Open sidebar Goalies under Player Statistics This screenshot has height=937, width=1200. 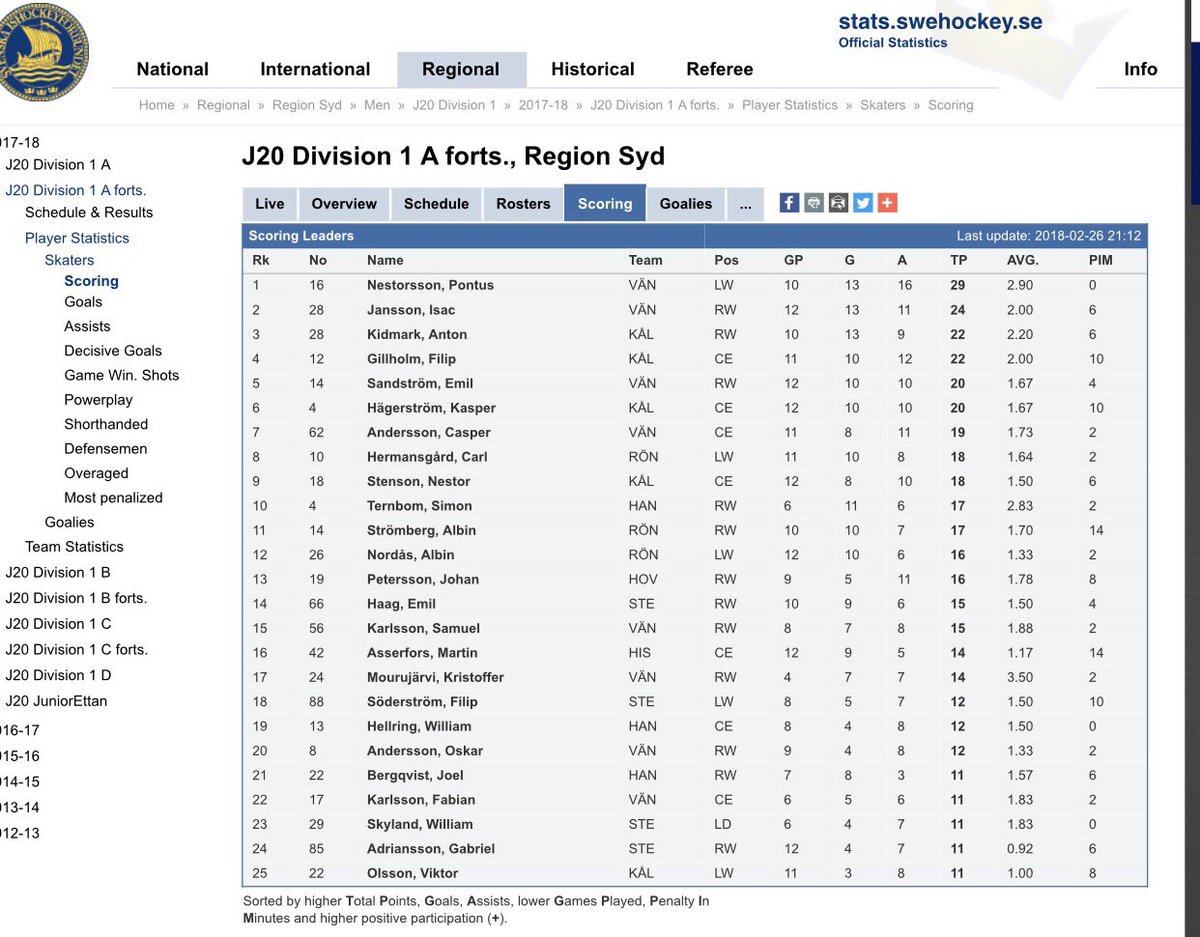tap(69, 522)
